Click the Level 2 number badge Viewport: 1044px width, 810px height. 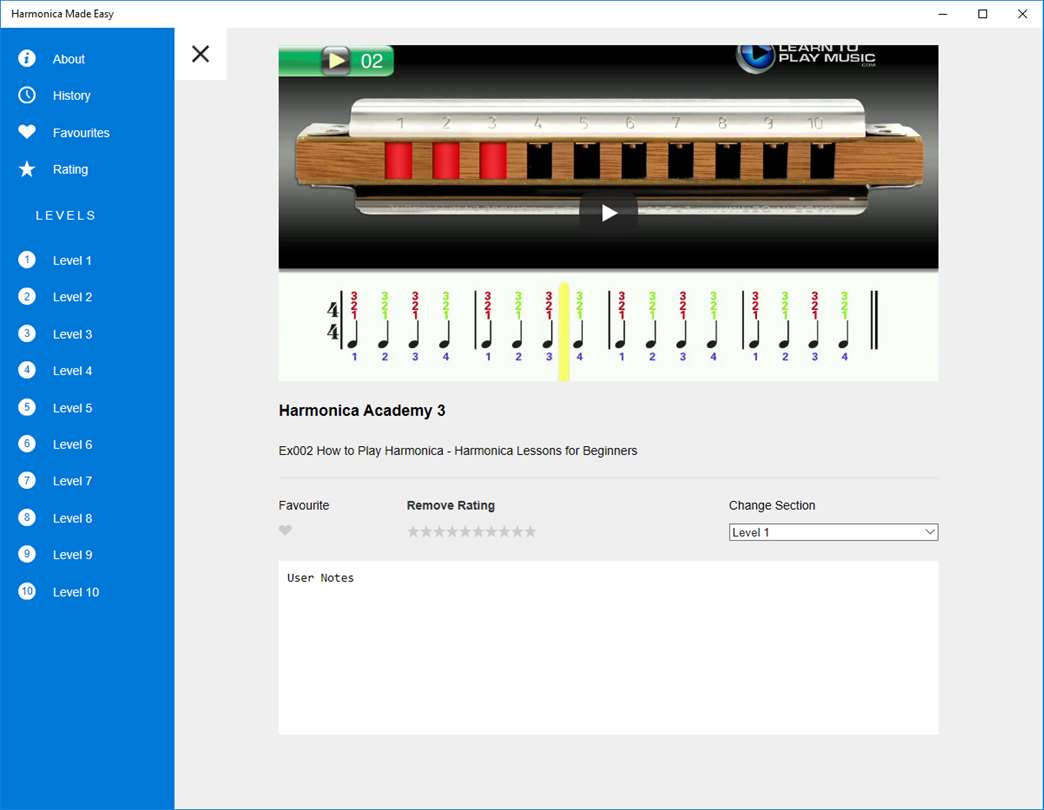click(x=27, y=296)
